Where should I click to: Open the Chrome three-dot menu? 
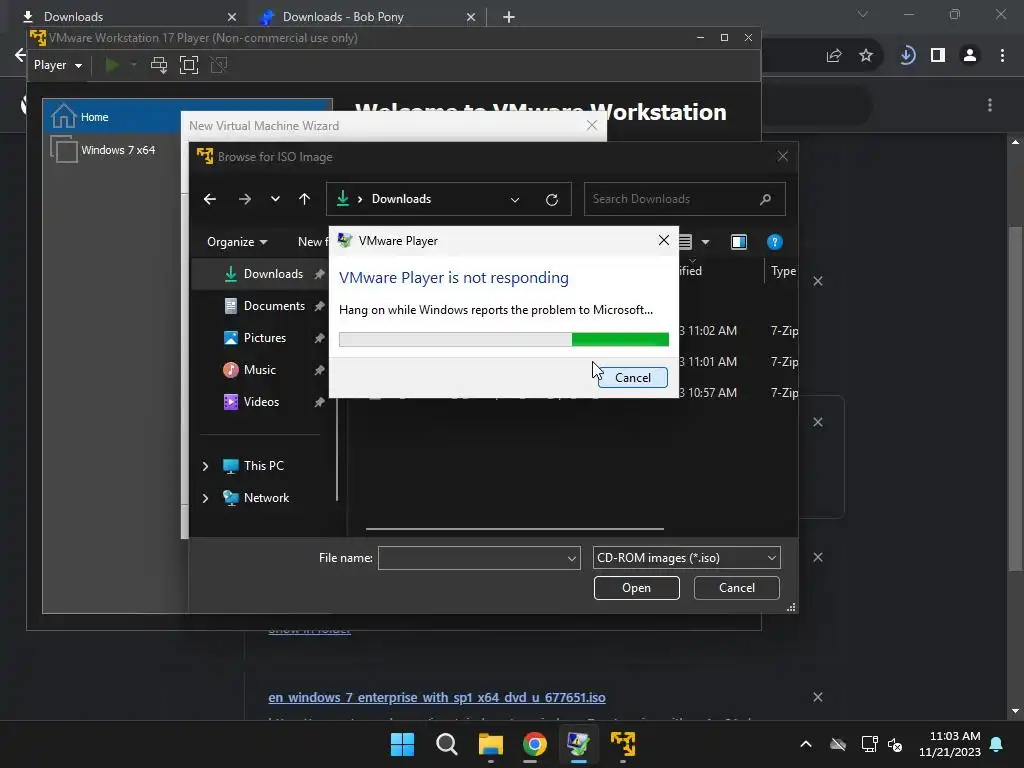(x=1002, y=56)
